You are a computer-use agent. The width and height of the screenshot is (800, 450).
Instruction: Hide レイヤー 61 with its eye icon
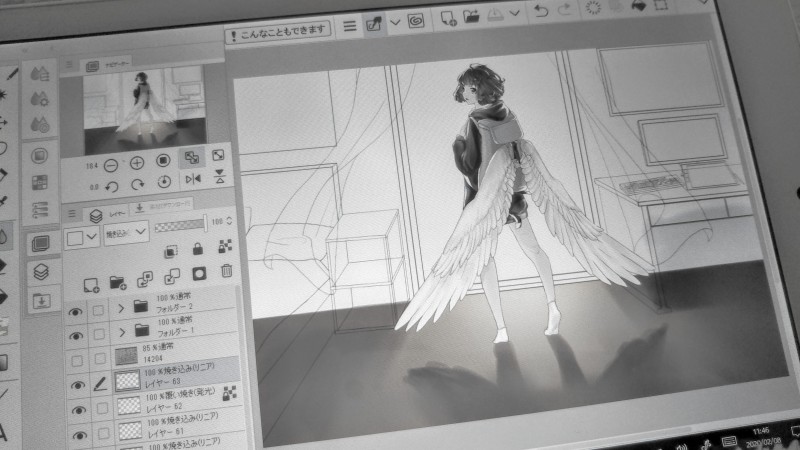[x=80, y=436]
